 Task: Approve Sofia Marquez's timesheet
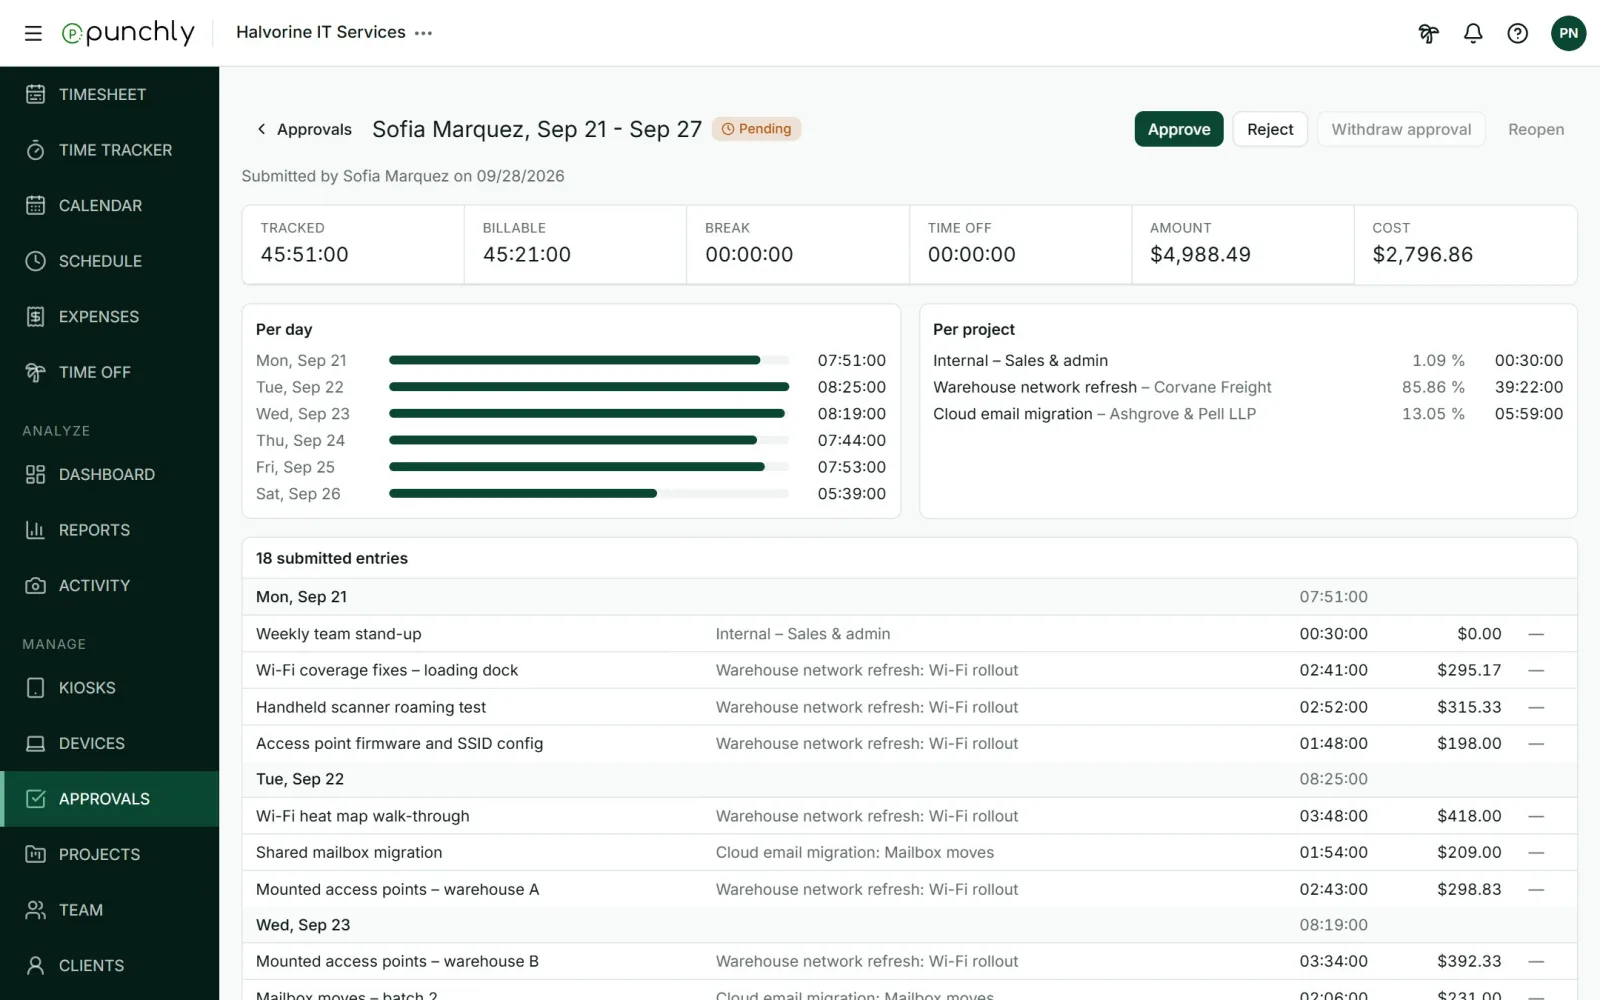point(1179,129)
